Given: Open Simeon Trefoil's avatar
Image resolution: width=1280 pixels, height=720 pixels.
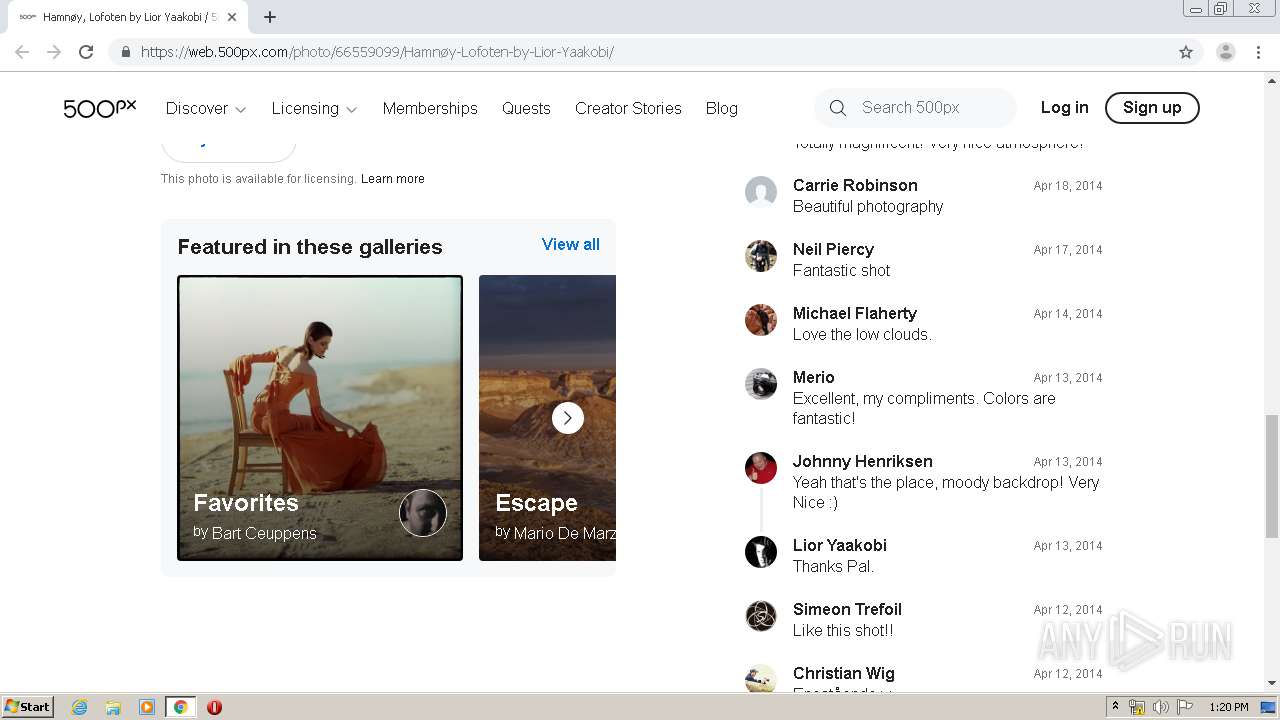Looking at the screenshot, I should click(x=761, y=616).
